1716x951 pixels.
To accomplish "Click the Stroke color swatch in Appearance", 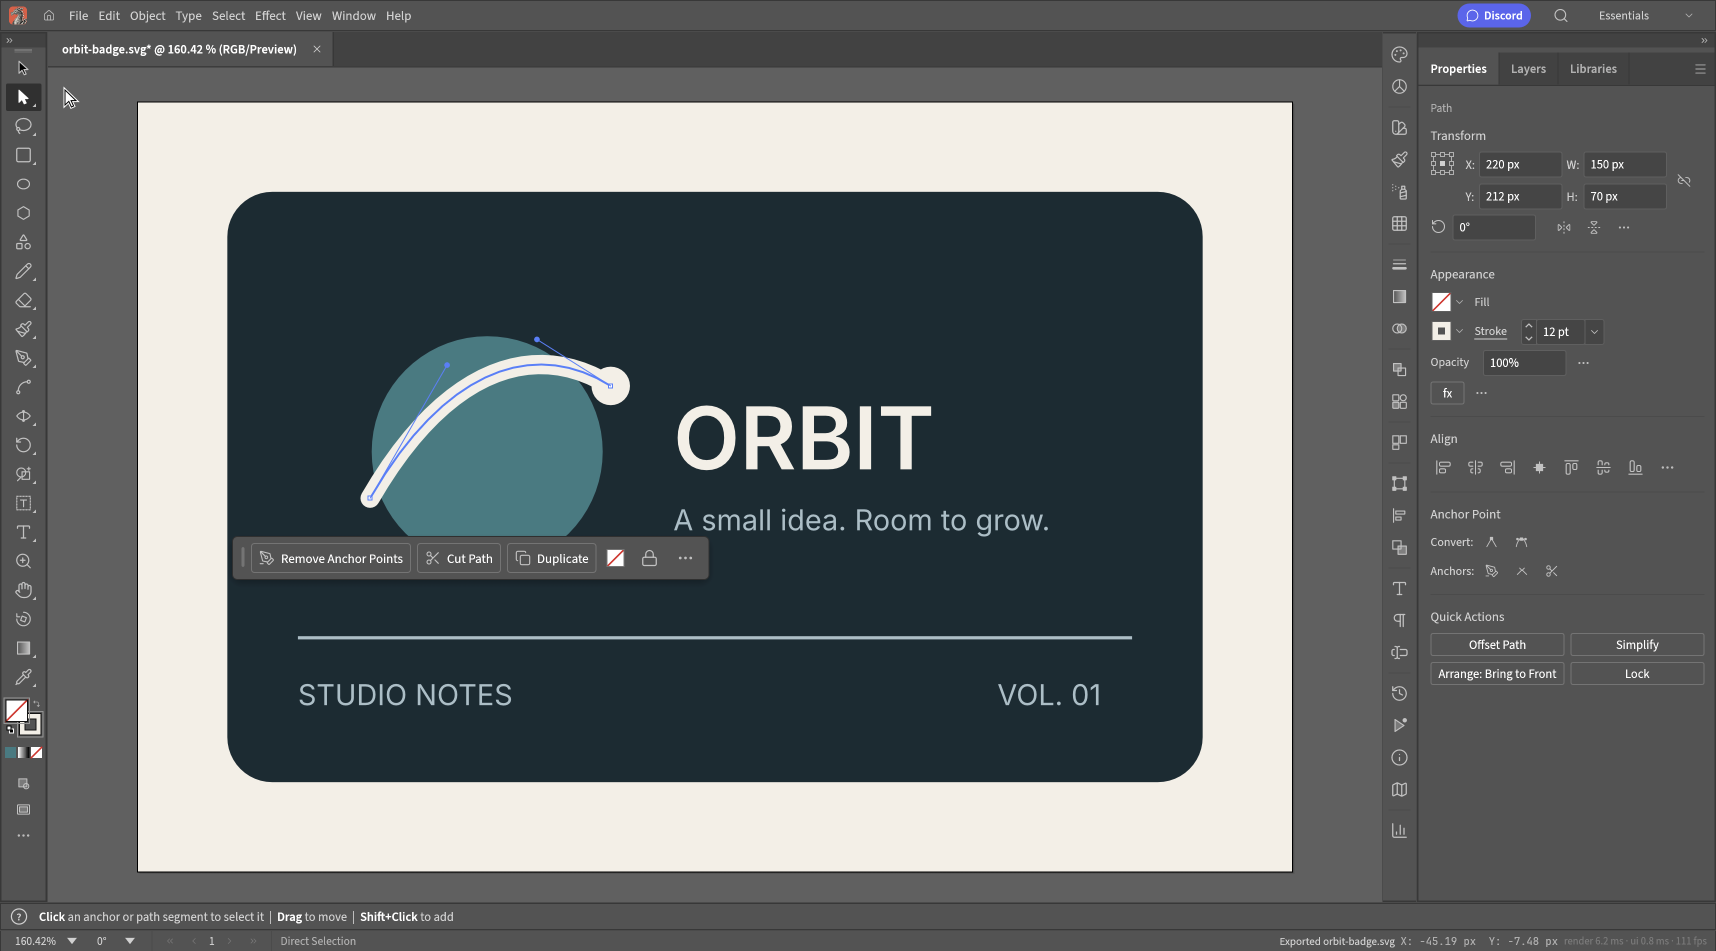I will click(1441, 331).
